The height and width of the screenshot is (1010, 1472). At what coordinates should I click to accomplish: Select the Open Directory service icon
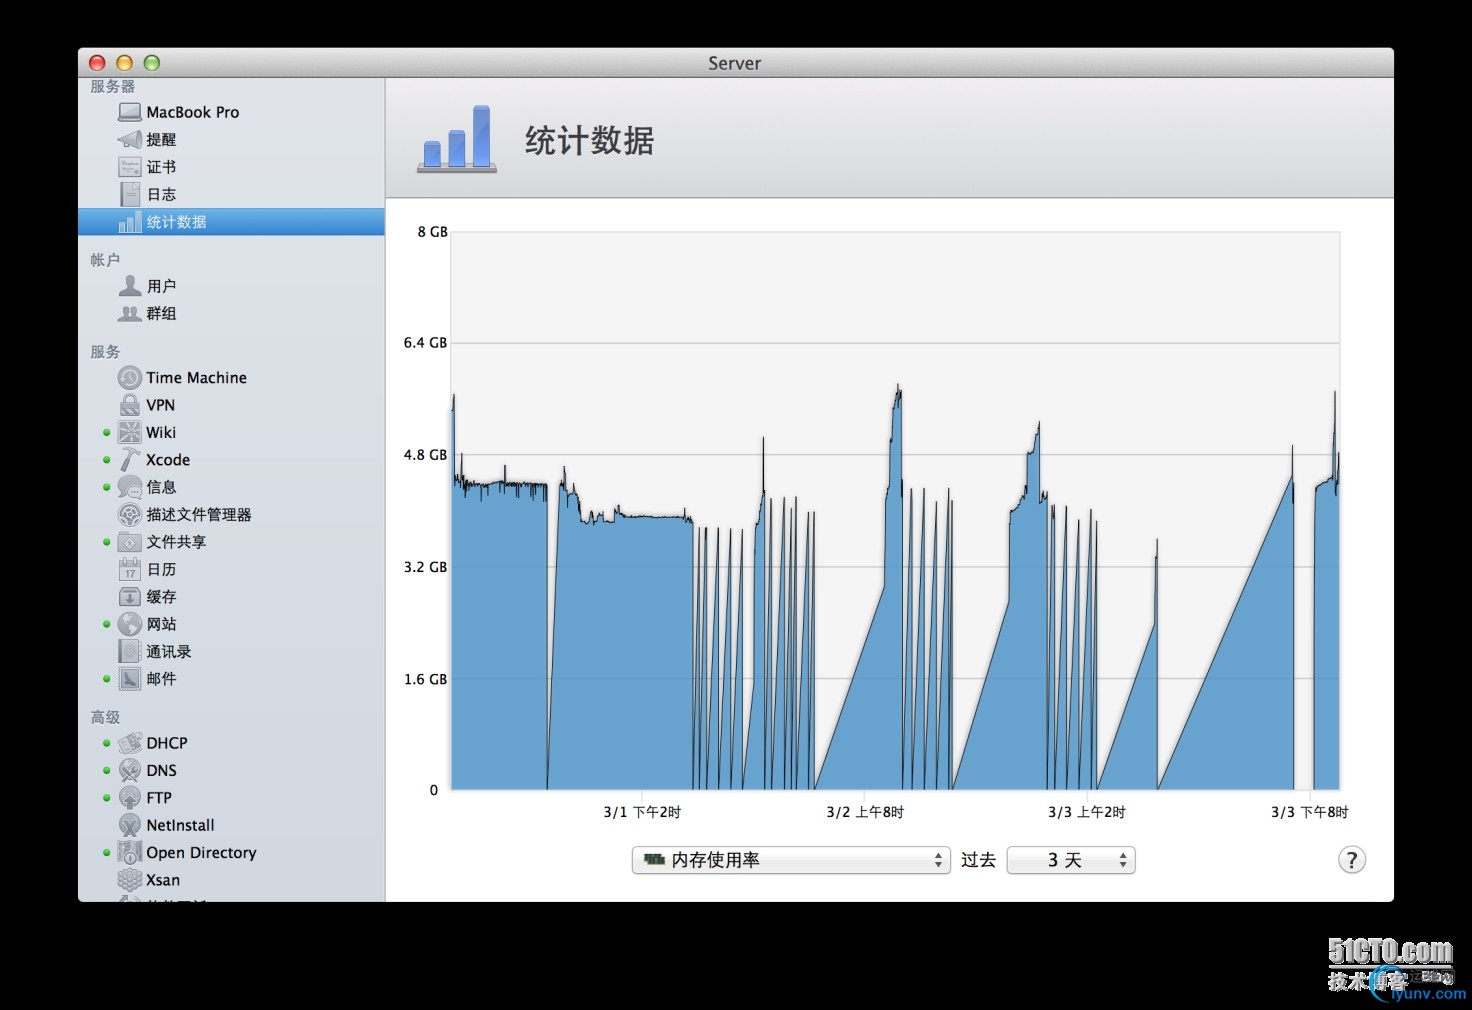pyautogui.click(x=130, y=853)
